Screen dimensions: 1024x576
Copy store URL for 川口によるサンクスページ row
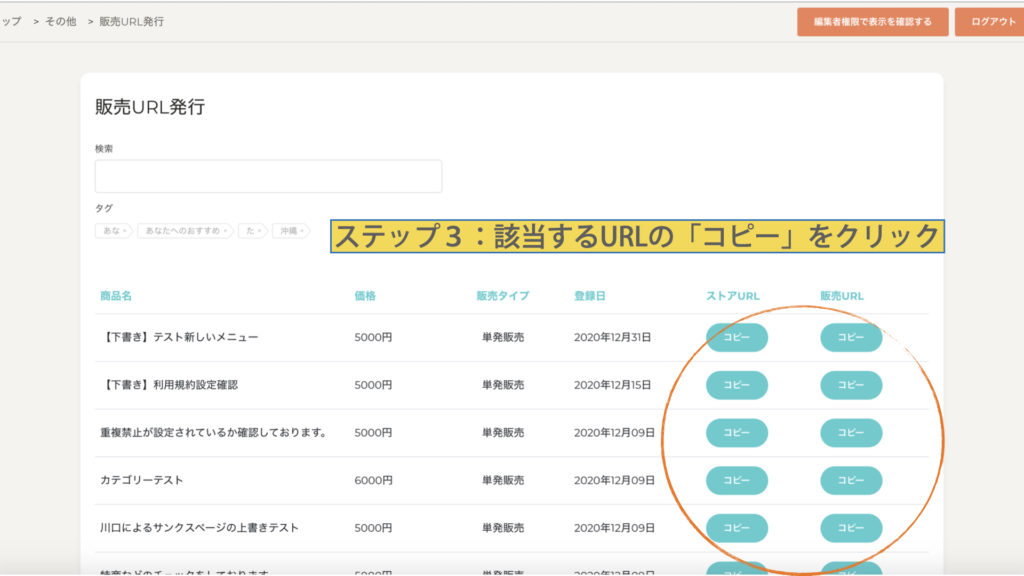pos(736,528)
